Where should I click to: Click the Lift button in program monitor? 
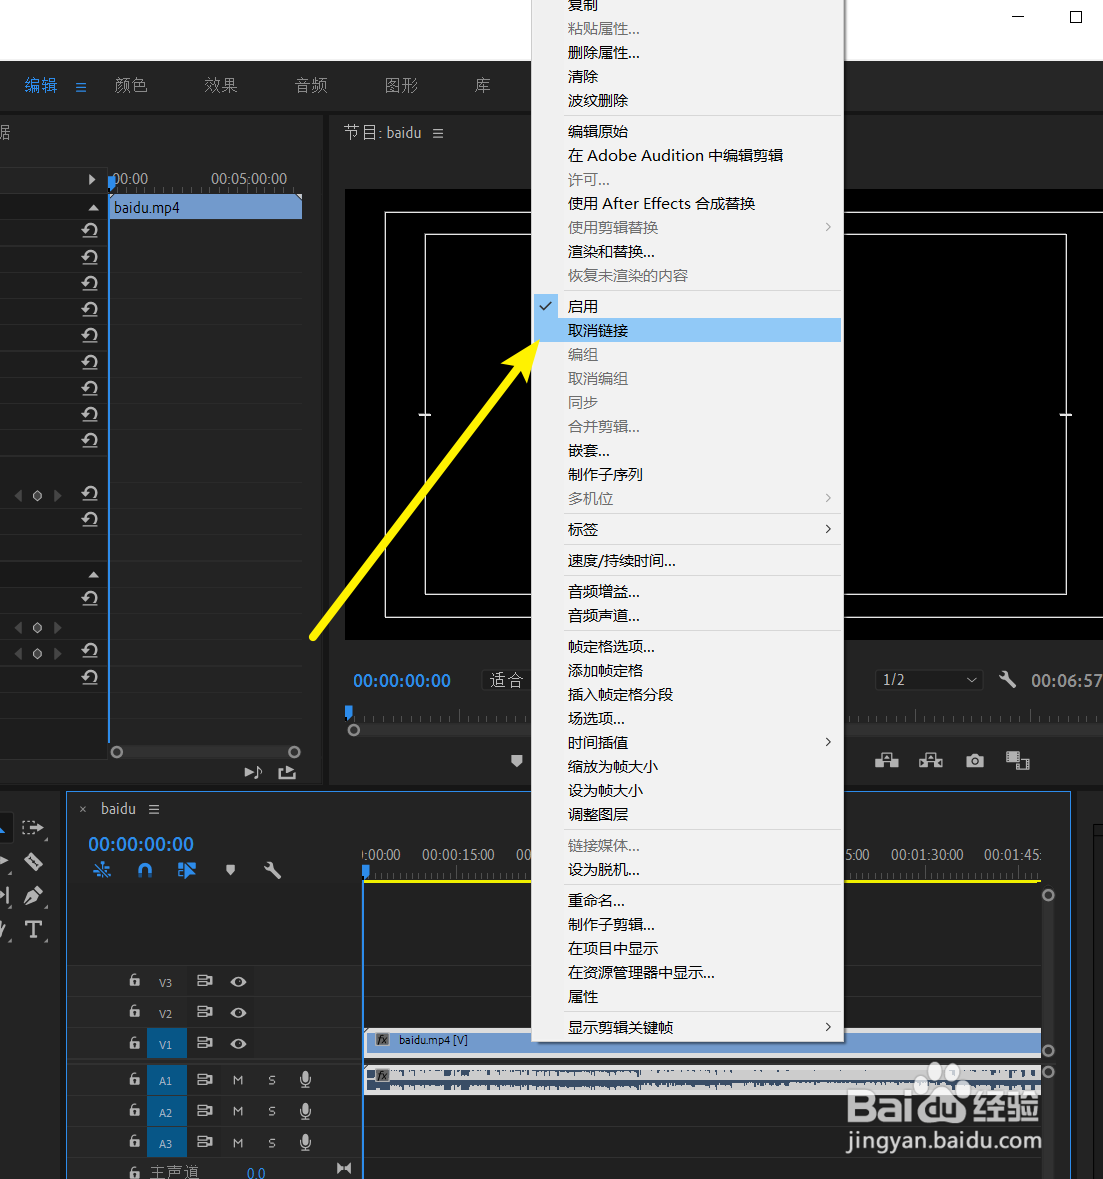tap(887, 760)
